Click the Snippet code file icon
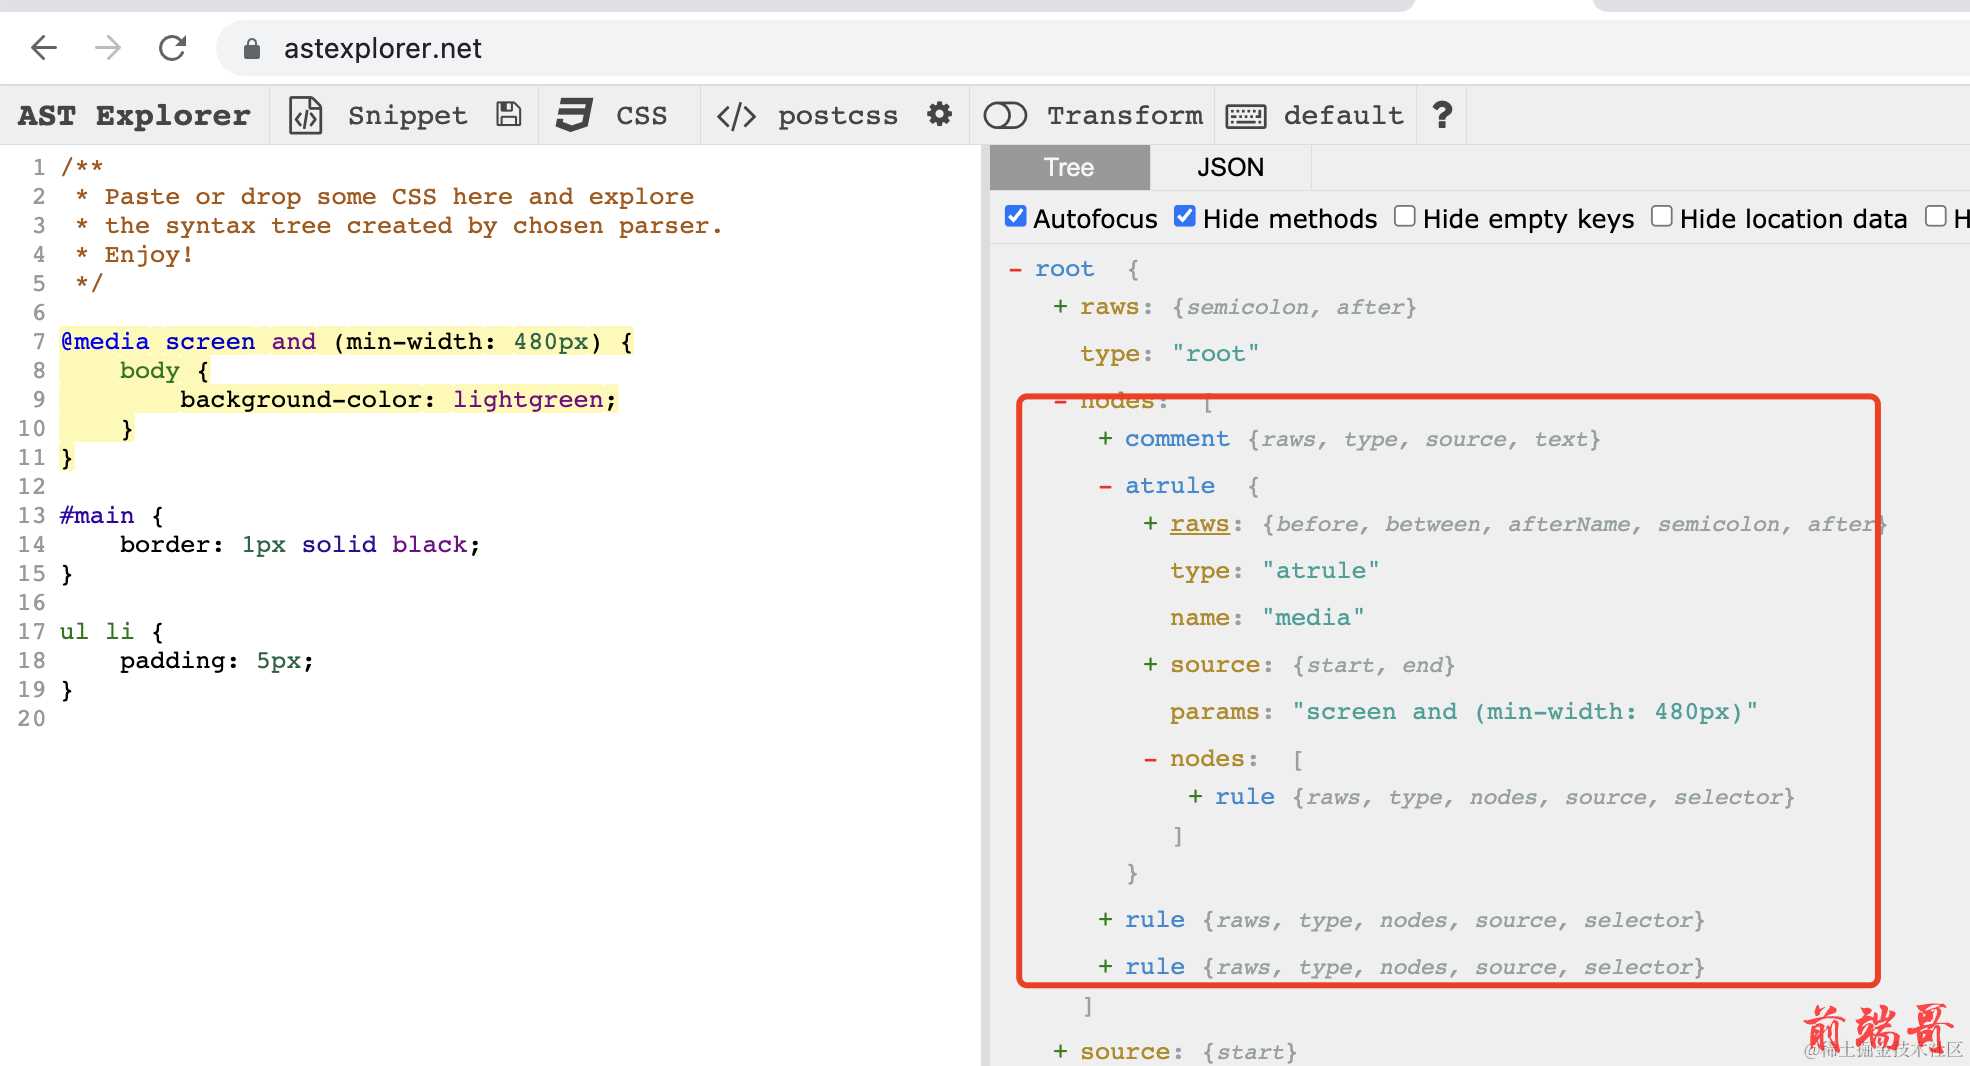The image size is (1970, 1066). click(x=305, y=116)
